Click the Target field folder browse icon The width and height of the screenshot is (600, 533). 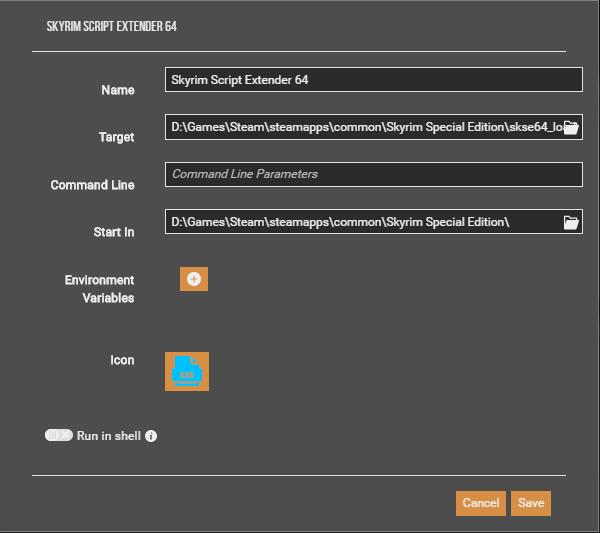point(571,127)
